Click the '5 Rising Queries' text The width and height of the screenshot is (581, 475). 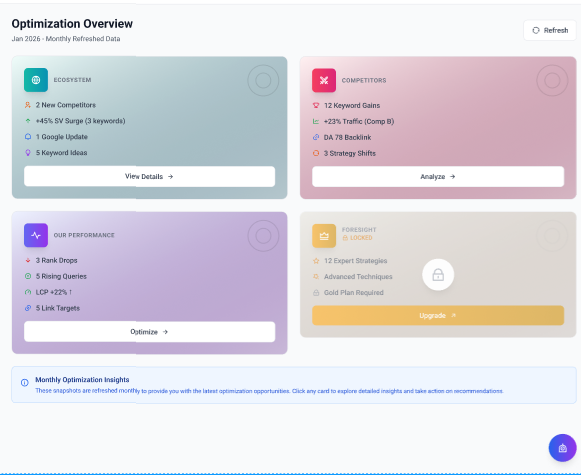tap(61, 276)
